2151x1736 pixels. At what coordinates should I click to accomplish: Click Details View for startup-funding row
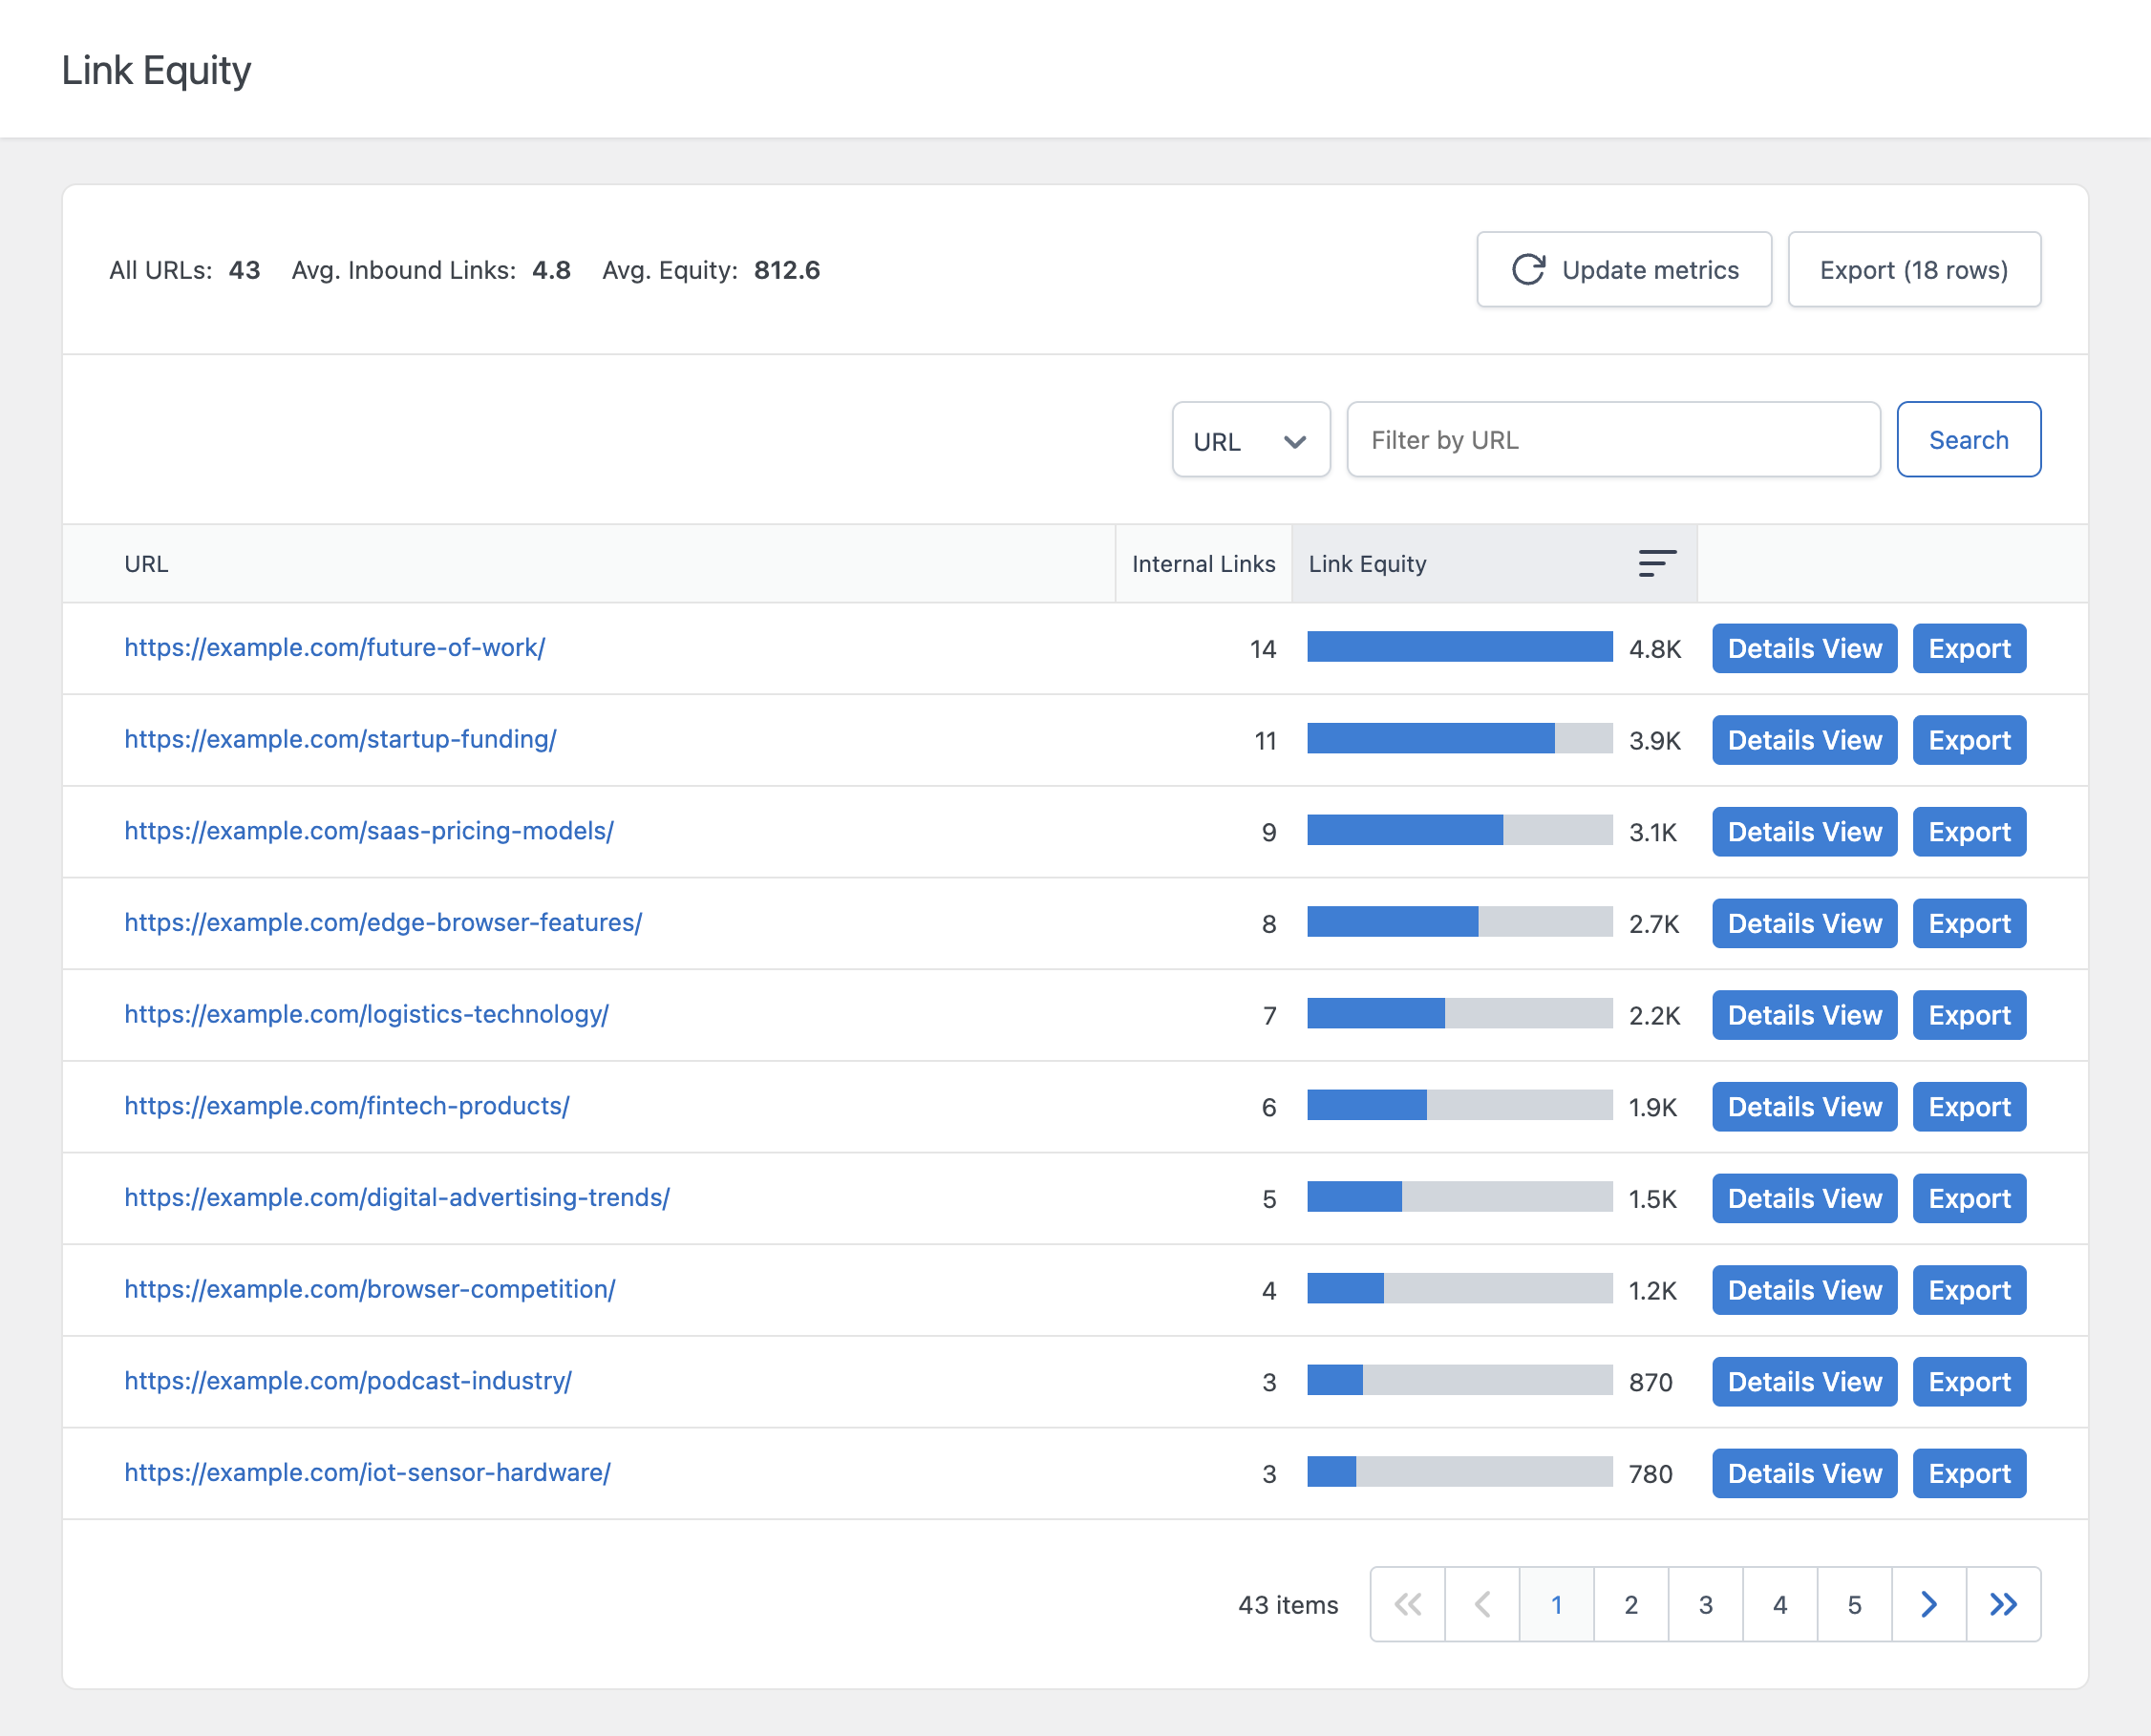[1804, 740]
